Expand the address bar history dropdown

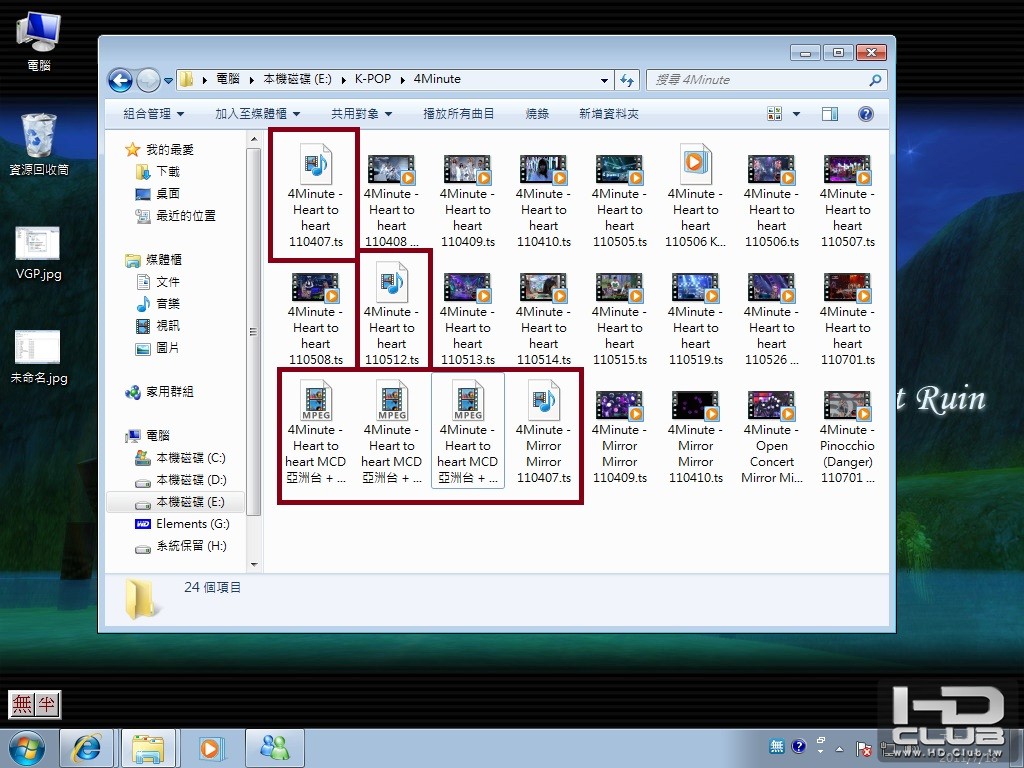click(604, 80)
